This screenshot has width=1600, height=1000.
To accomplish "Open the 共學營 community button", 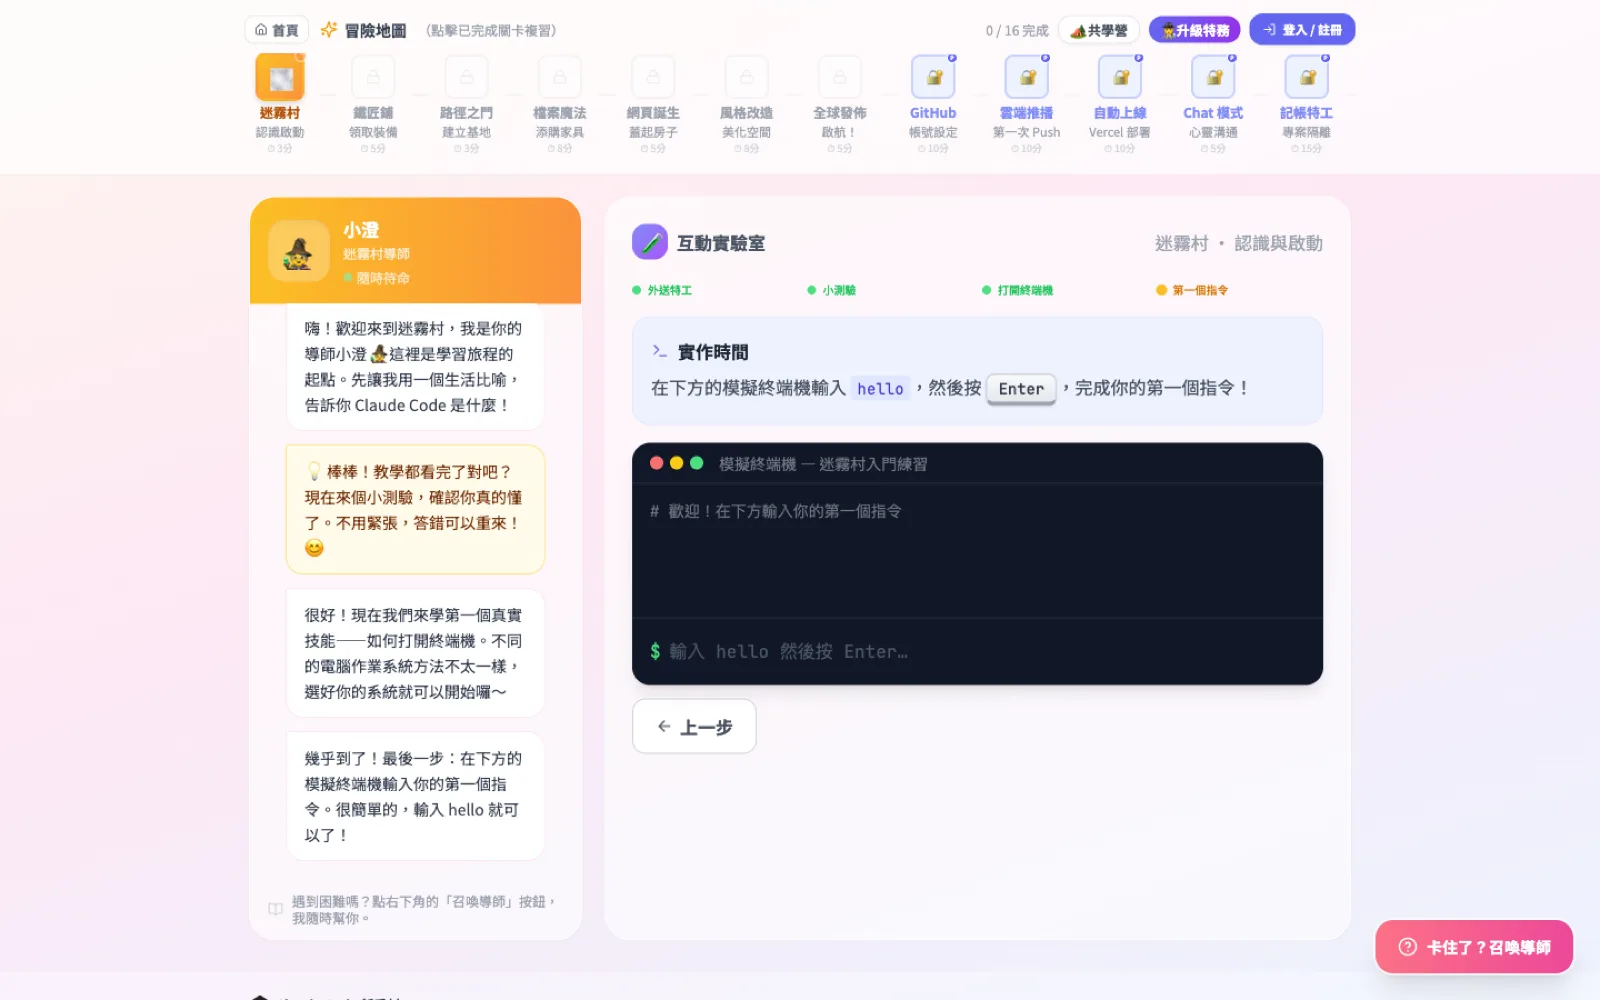I will coord(1099,30).
